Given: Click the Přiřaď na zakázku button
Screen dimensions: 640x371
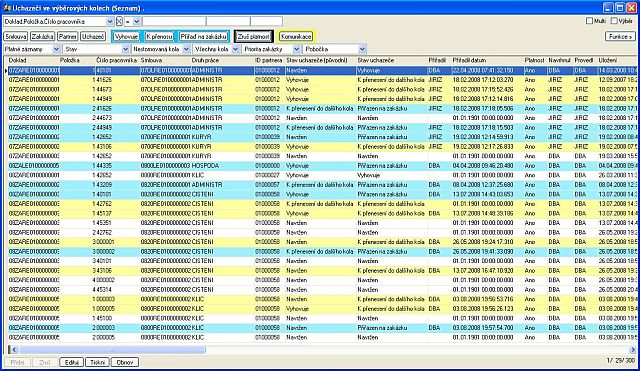Looking at the screenshot, I should (x=204, y=37).
